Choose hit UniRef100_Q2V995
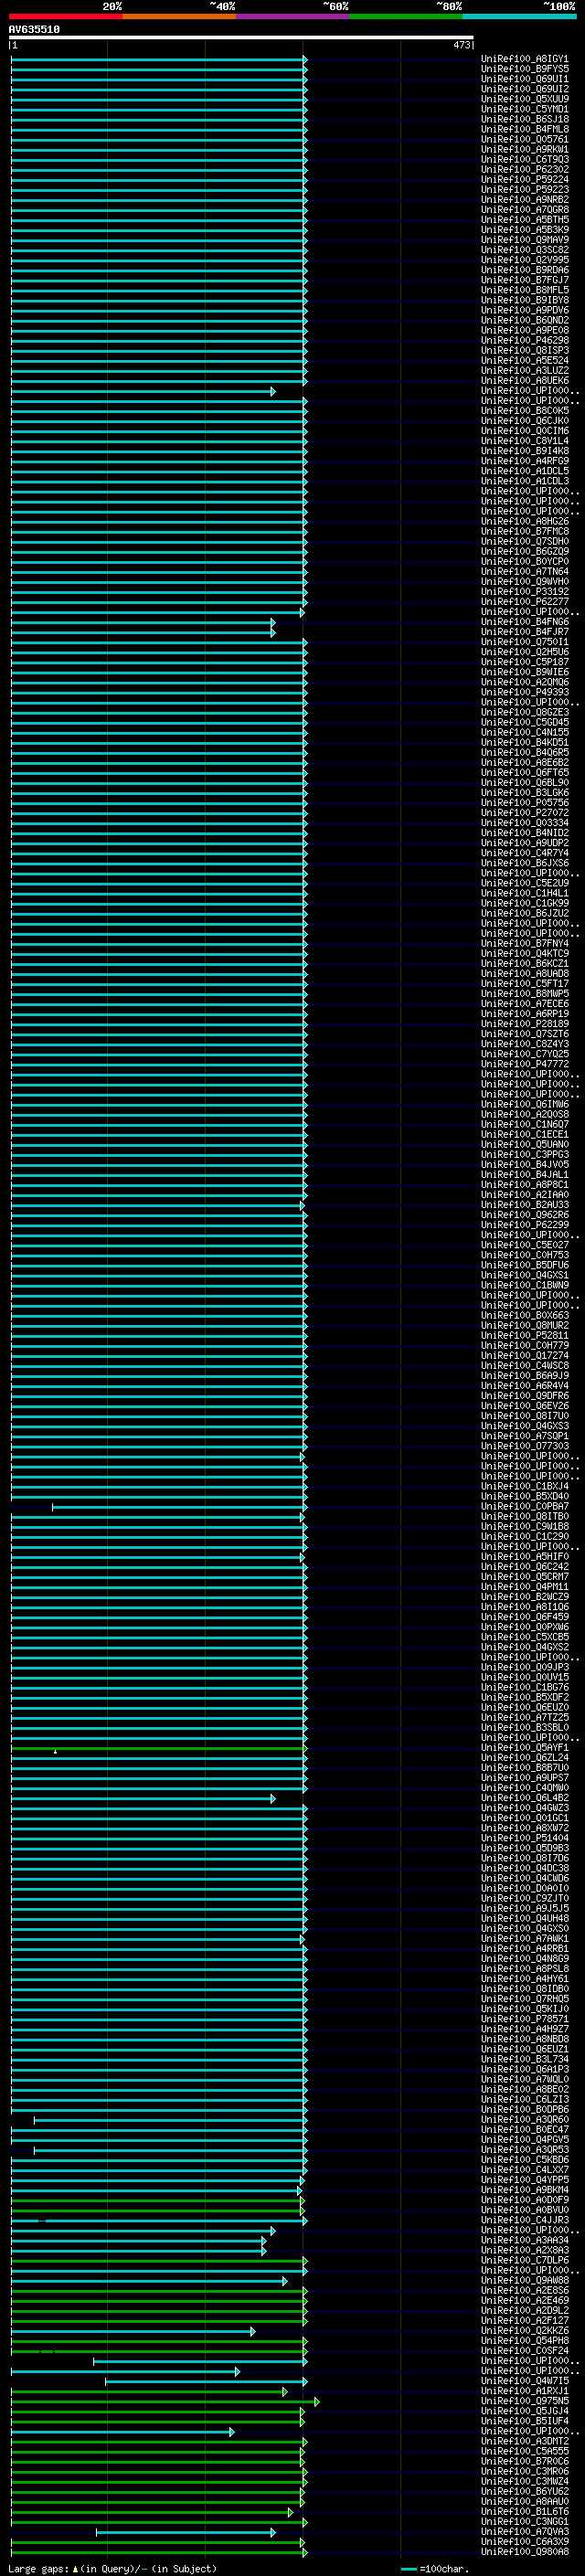 click(x=525, y=260)
